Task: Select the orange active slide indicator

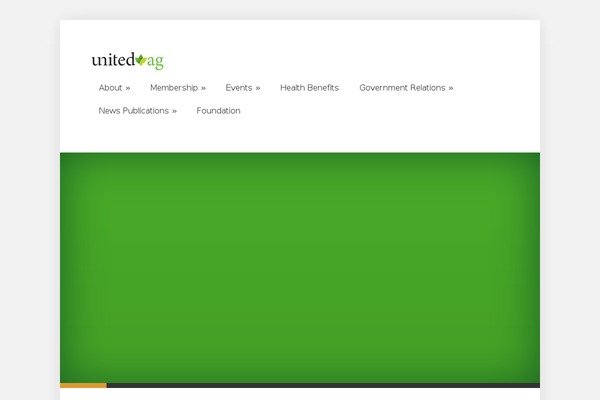Action: pyautogui.click(x=83, y=385)
